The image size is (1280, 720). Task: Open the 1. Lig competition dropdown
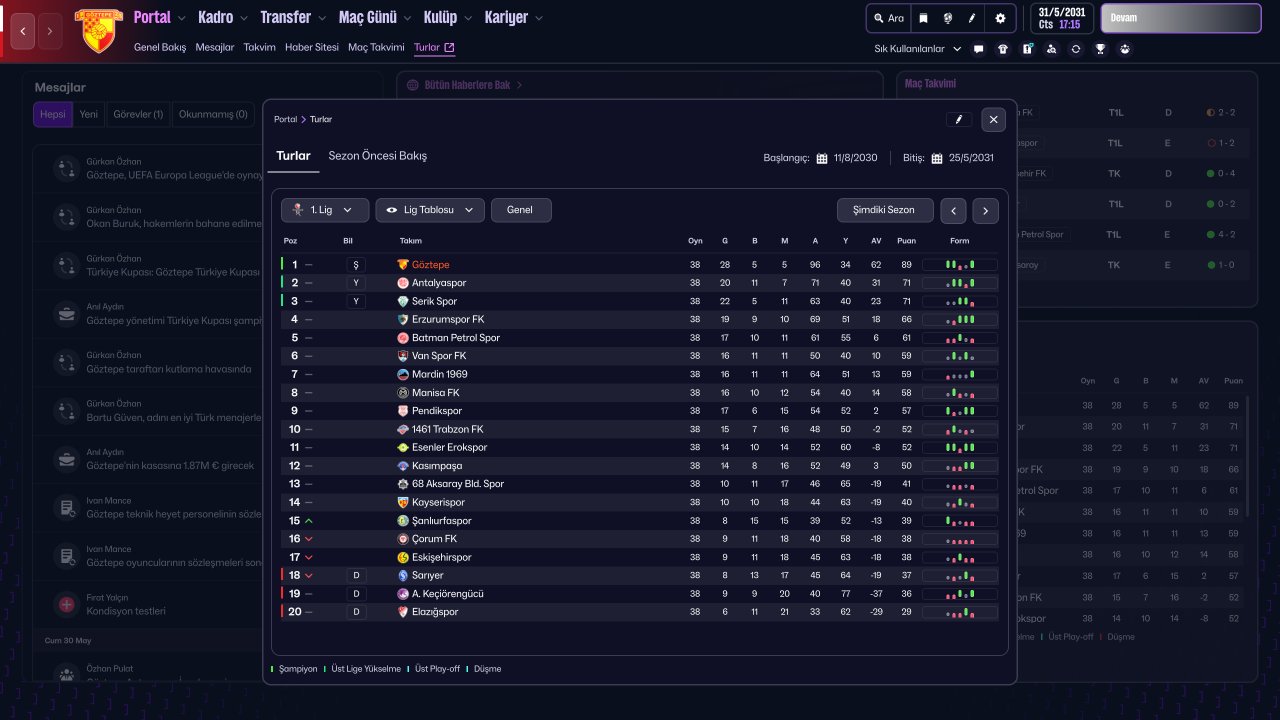click(x=325, y=210)
